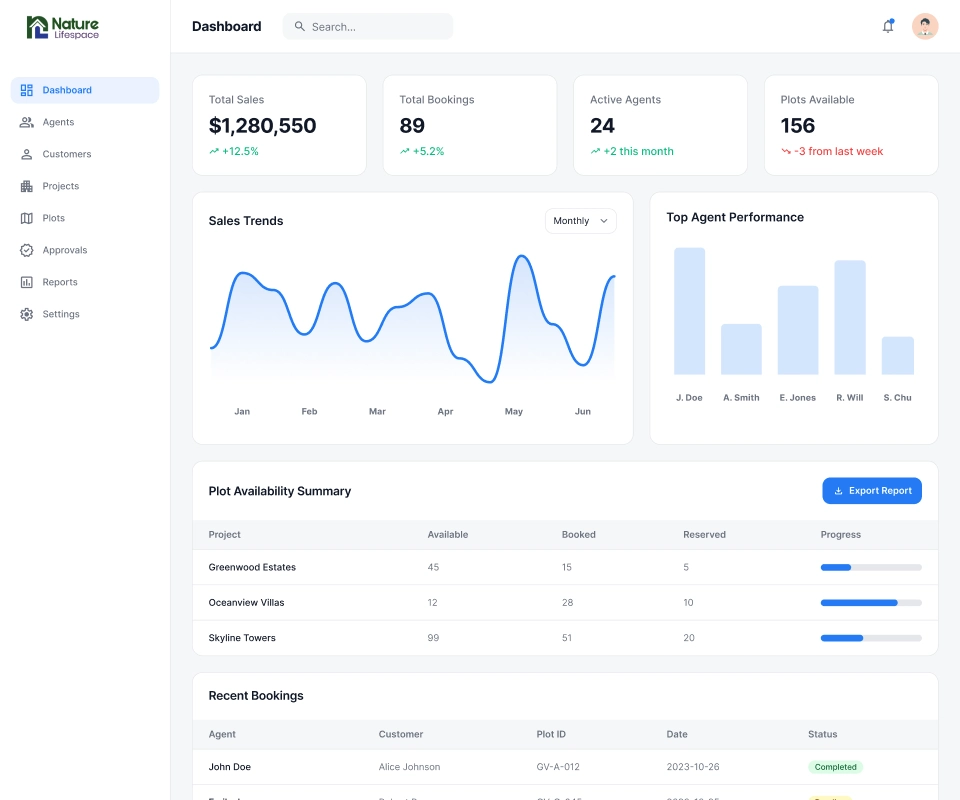Click the Plots map icon
The image size is (960, 800).
(26, 218)
